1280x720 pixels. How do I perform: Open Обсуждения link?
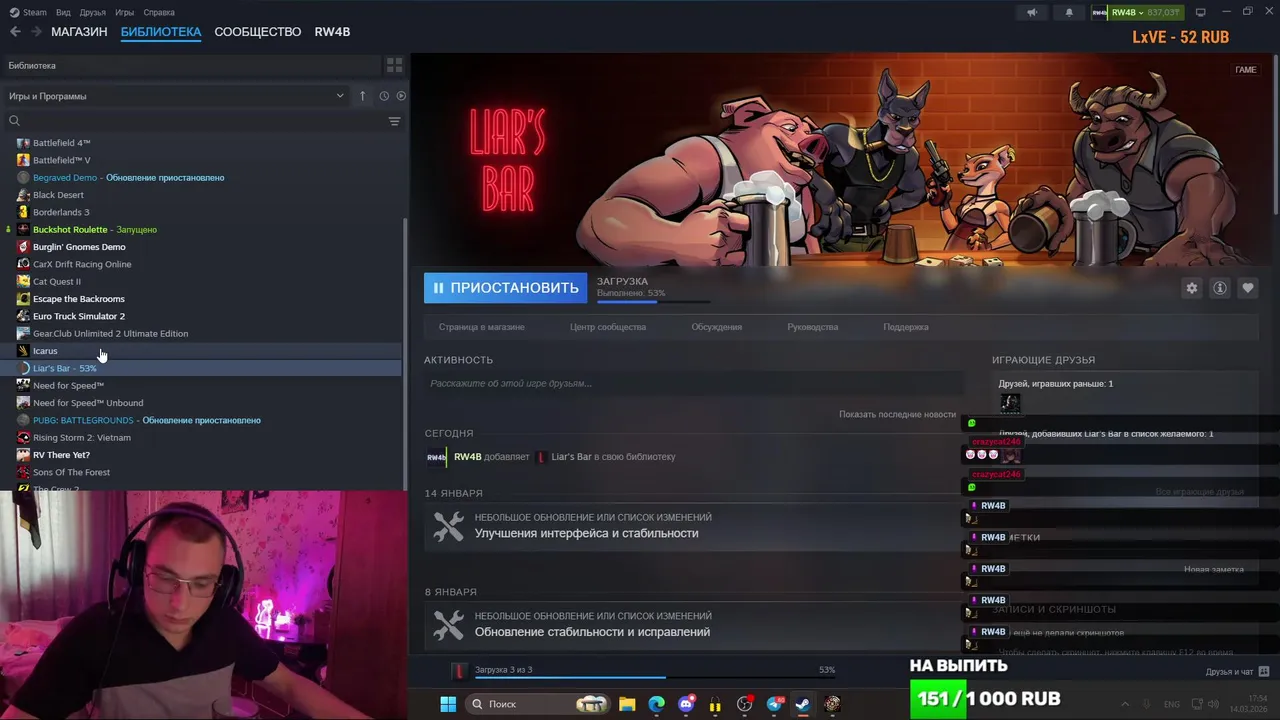point(716,327)
